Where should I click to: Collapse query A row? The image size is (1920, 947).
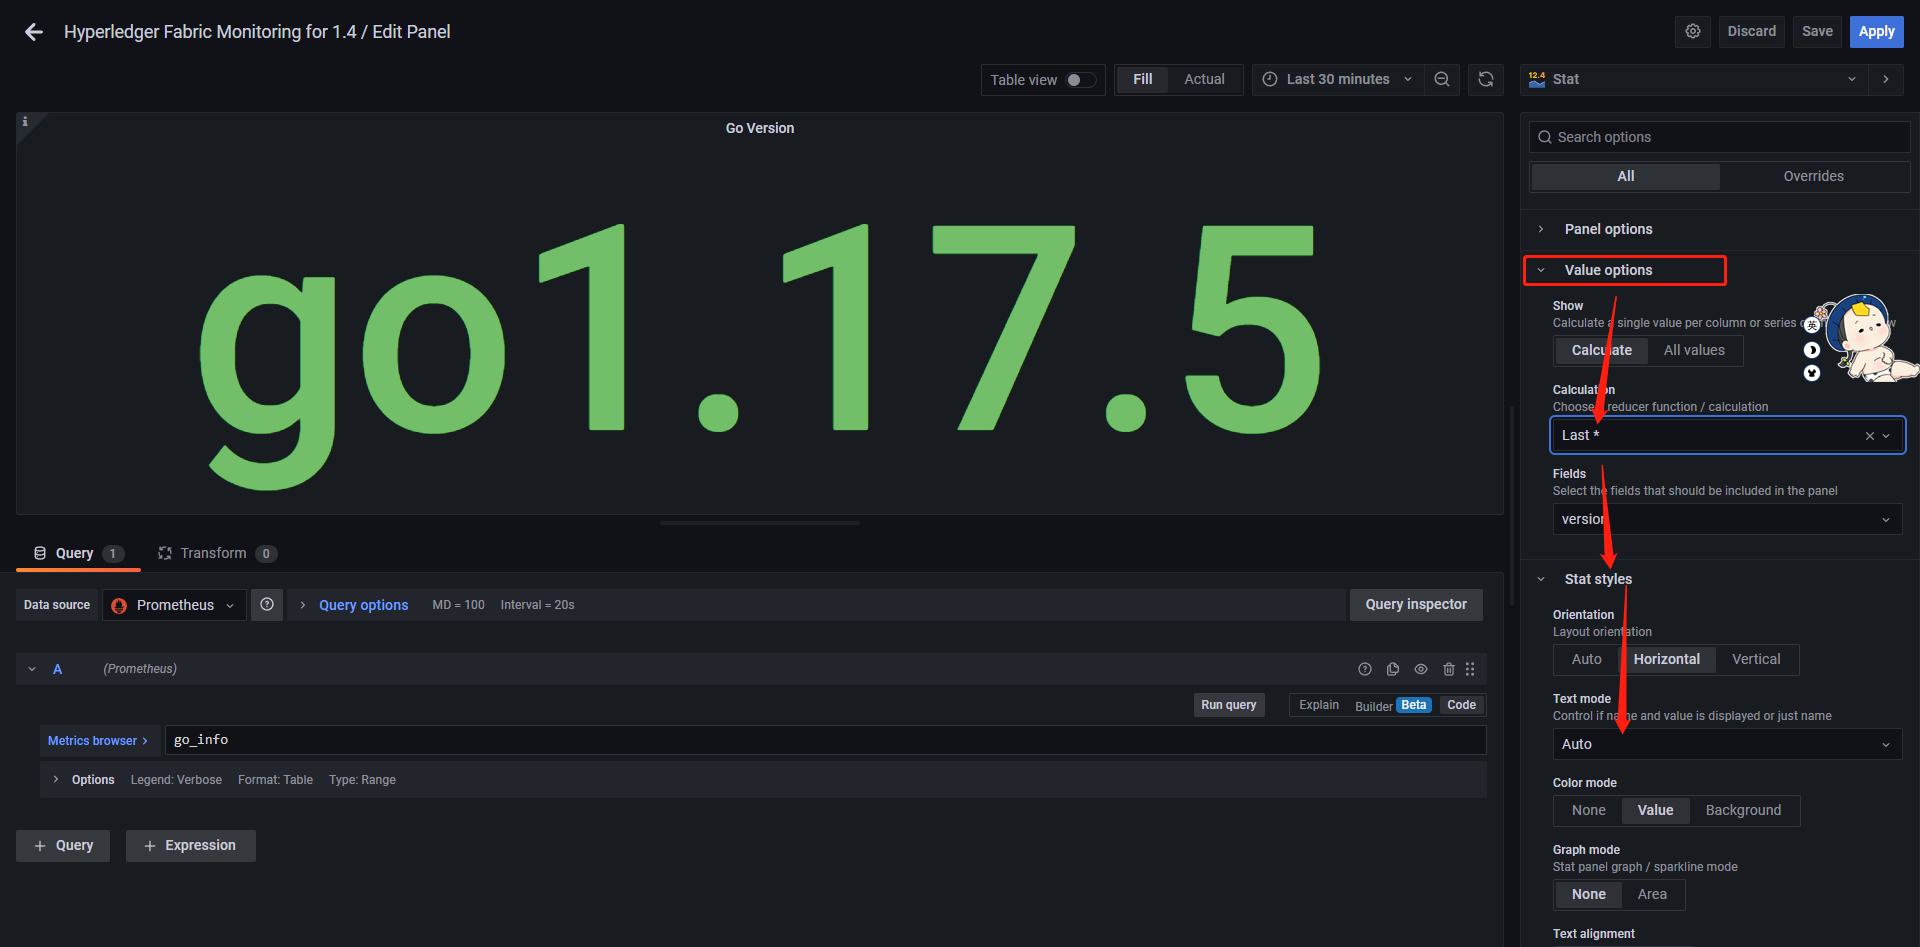coord(32,669)
